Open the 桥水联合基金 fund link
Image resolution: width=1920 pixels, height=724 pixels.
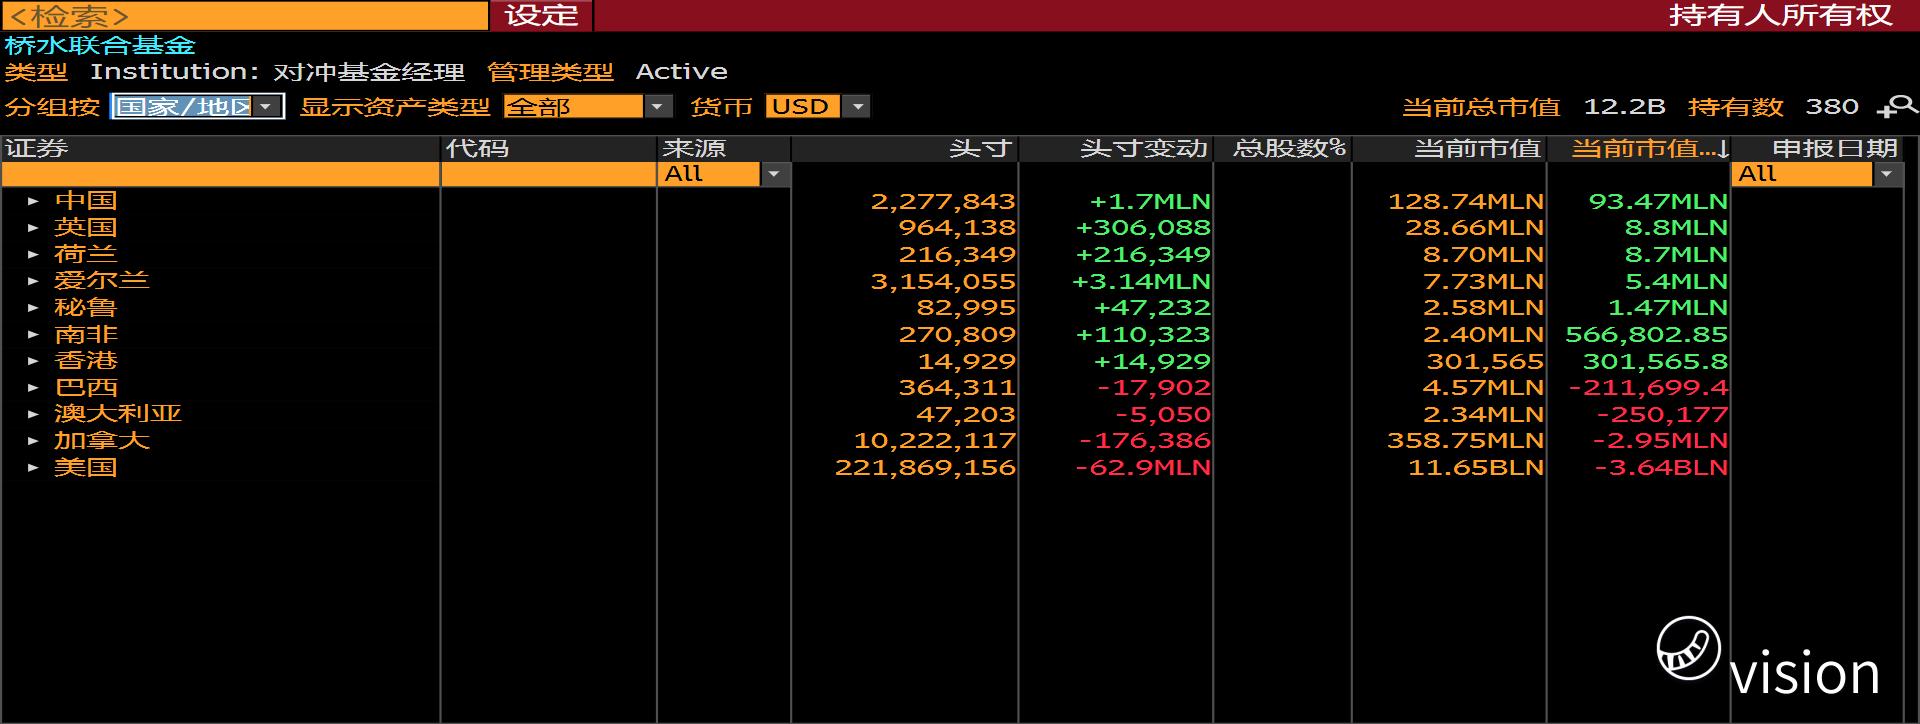tap(100, 45)
